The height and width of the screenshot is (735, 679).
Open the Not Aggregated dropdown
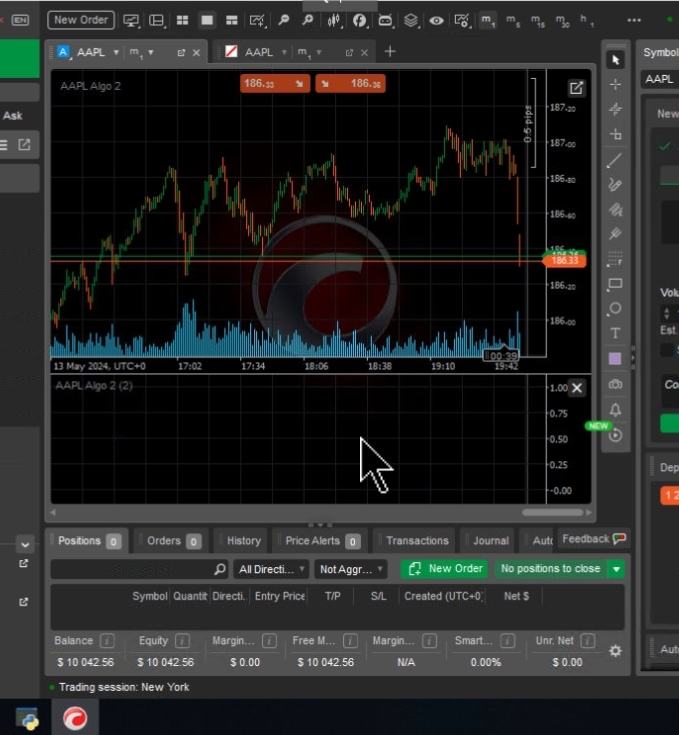coord(351,569)
